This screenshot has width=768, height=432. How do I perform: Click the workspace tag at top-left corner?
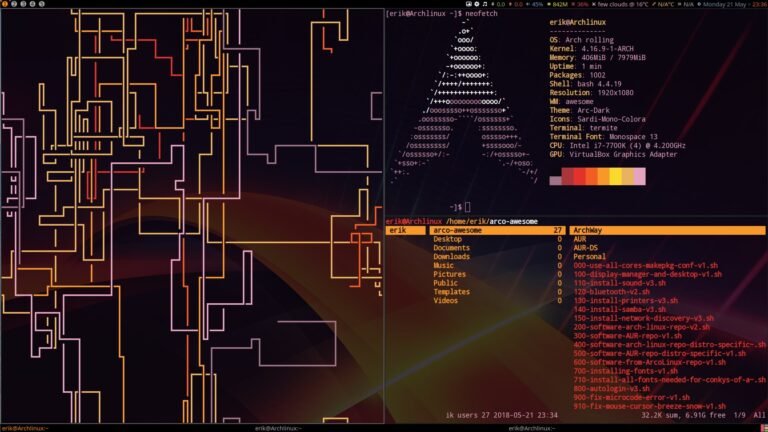(x=4, y=4)
